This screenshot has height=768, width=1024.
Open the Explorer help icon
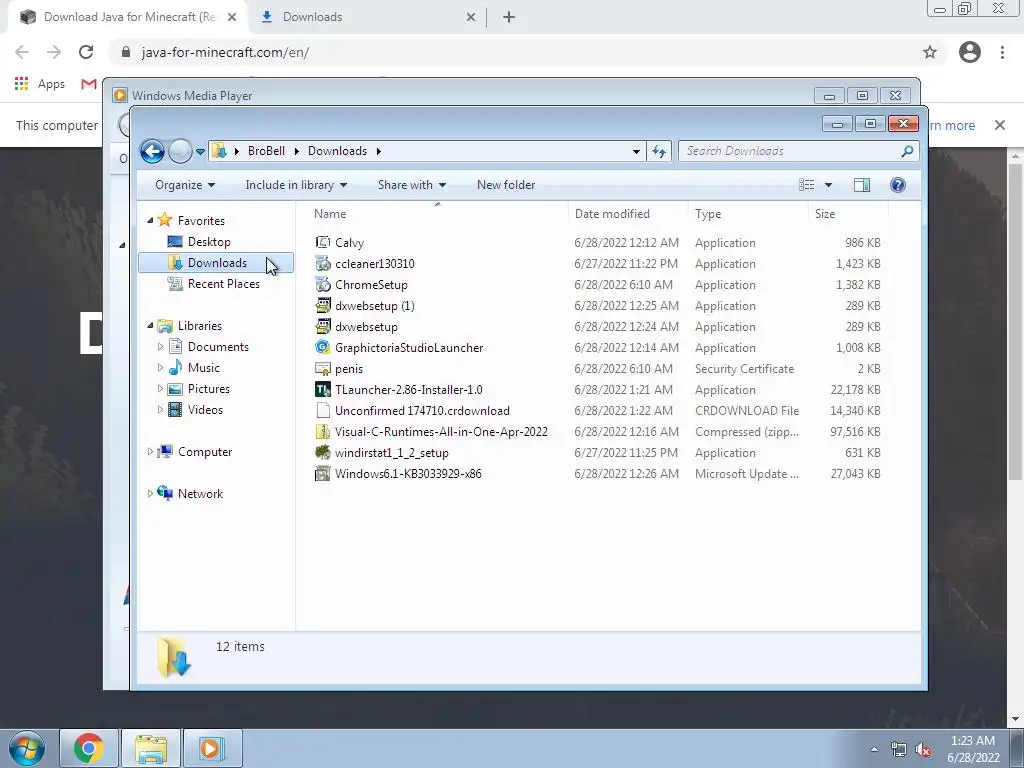coord(898,185)
